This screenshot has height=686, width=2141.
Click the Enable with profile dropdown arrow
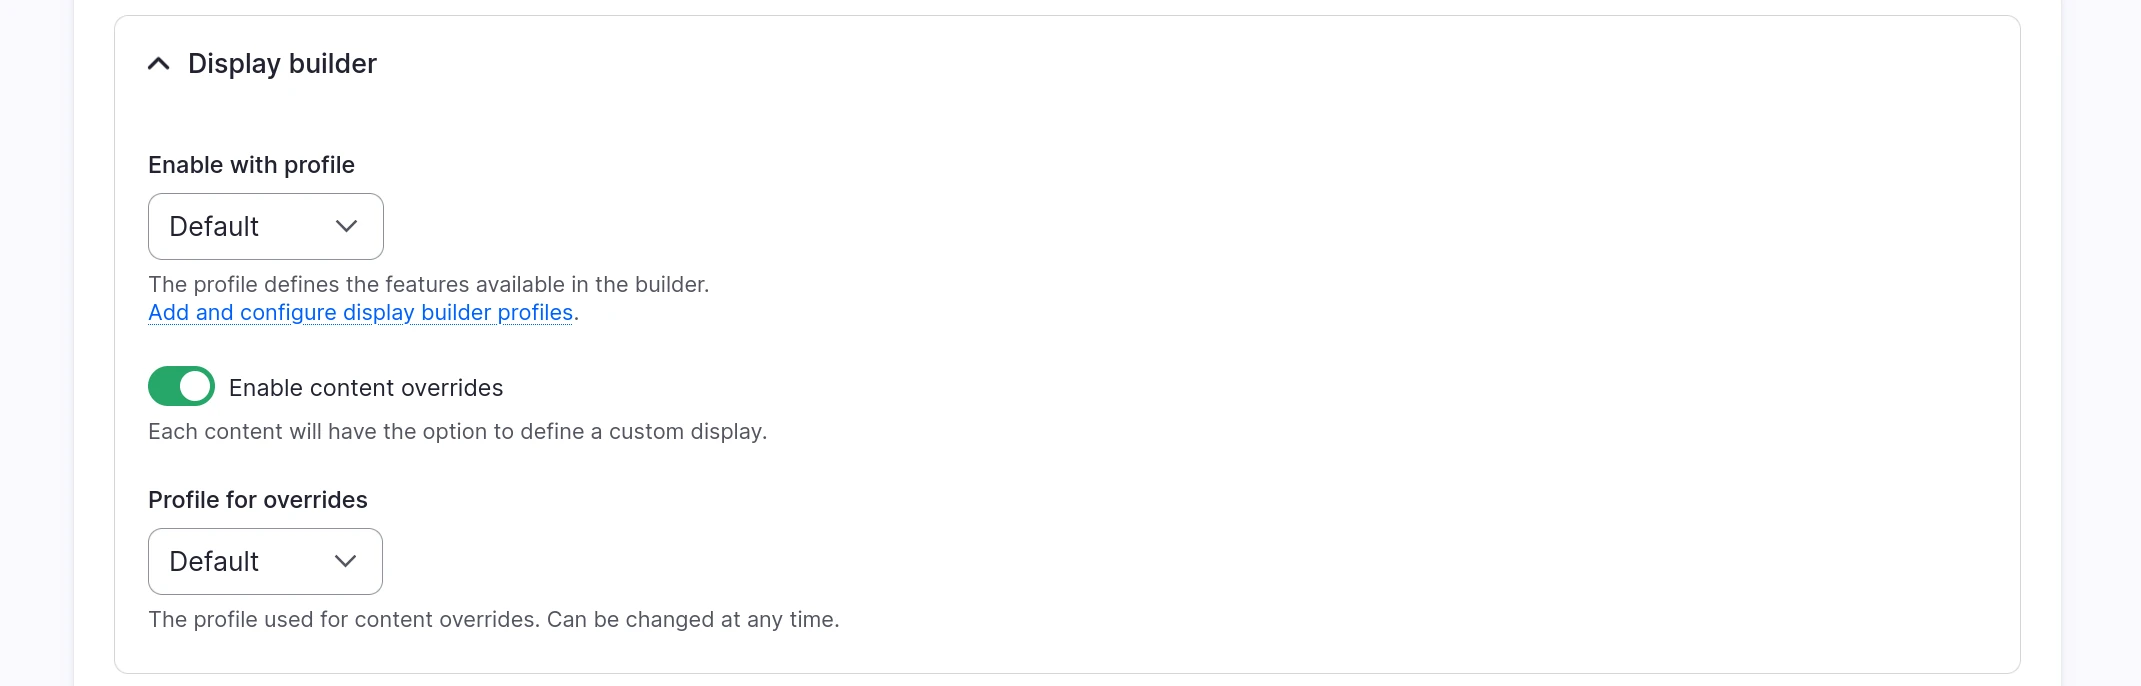[x=347, y=227]
